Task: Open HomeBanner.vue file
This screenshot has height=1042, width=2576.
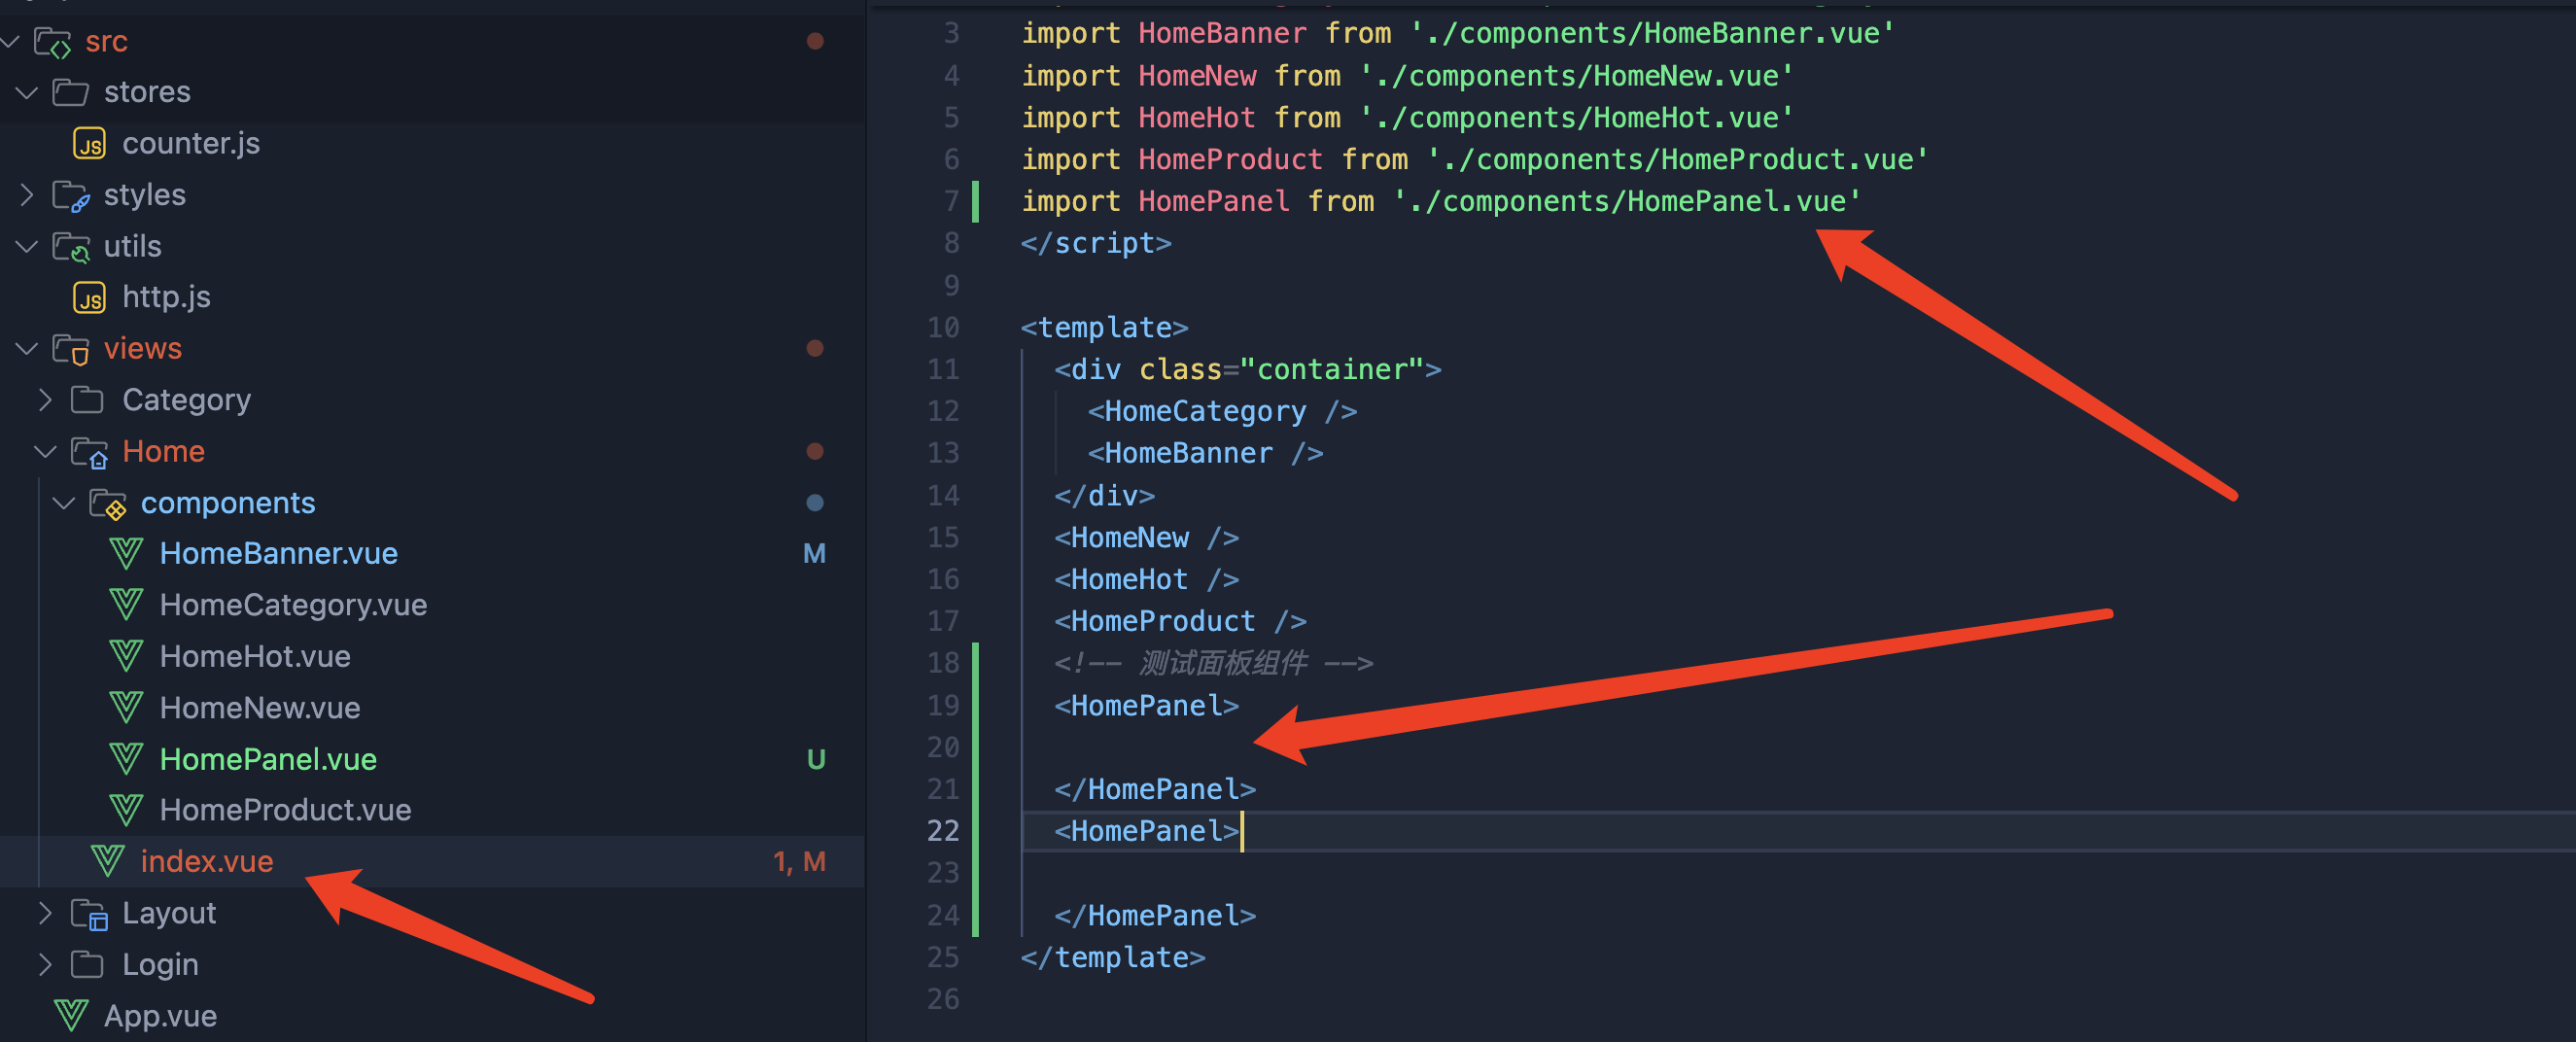Action: click(279, 553)
